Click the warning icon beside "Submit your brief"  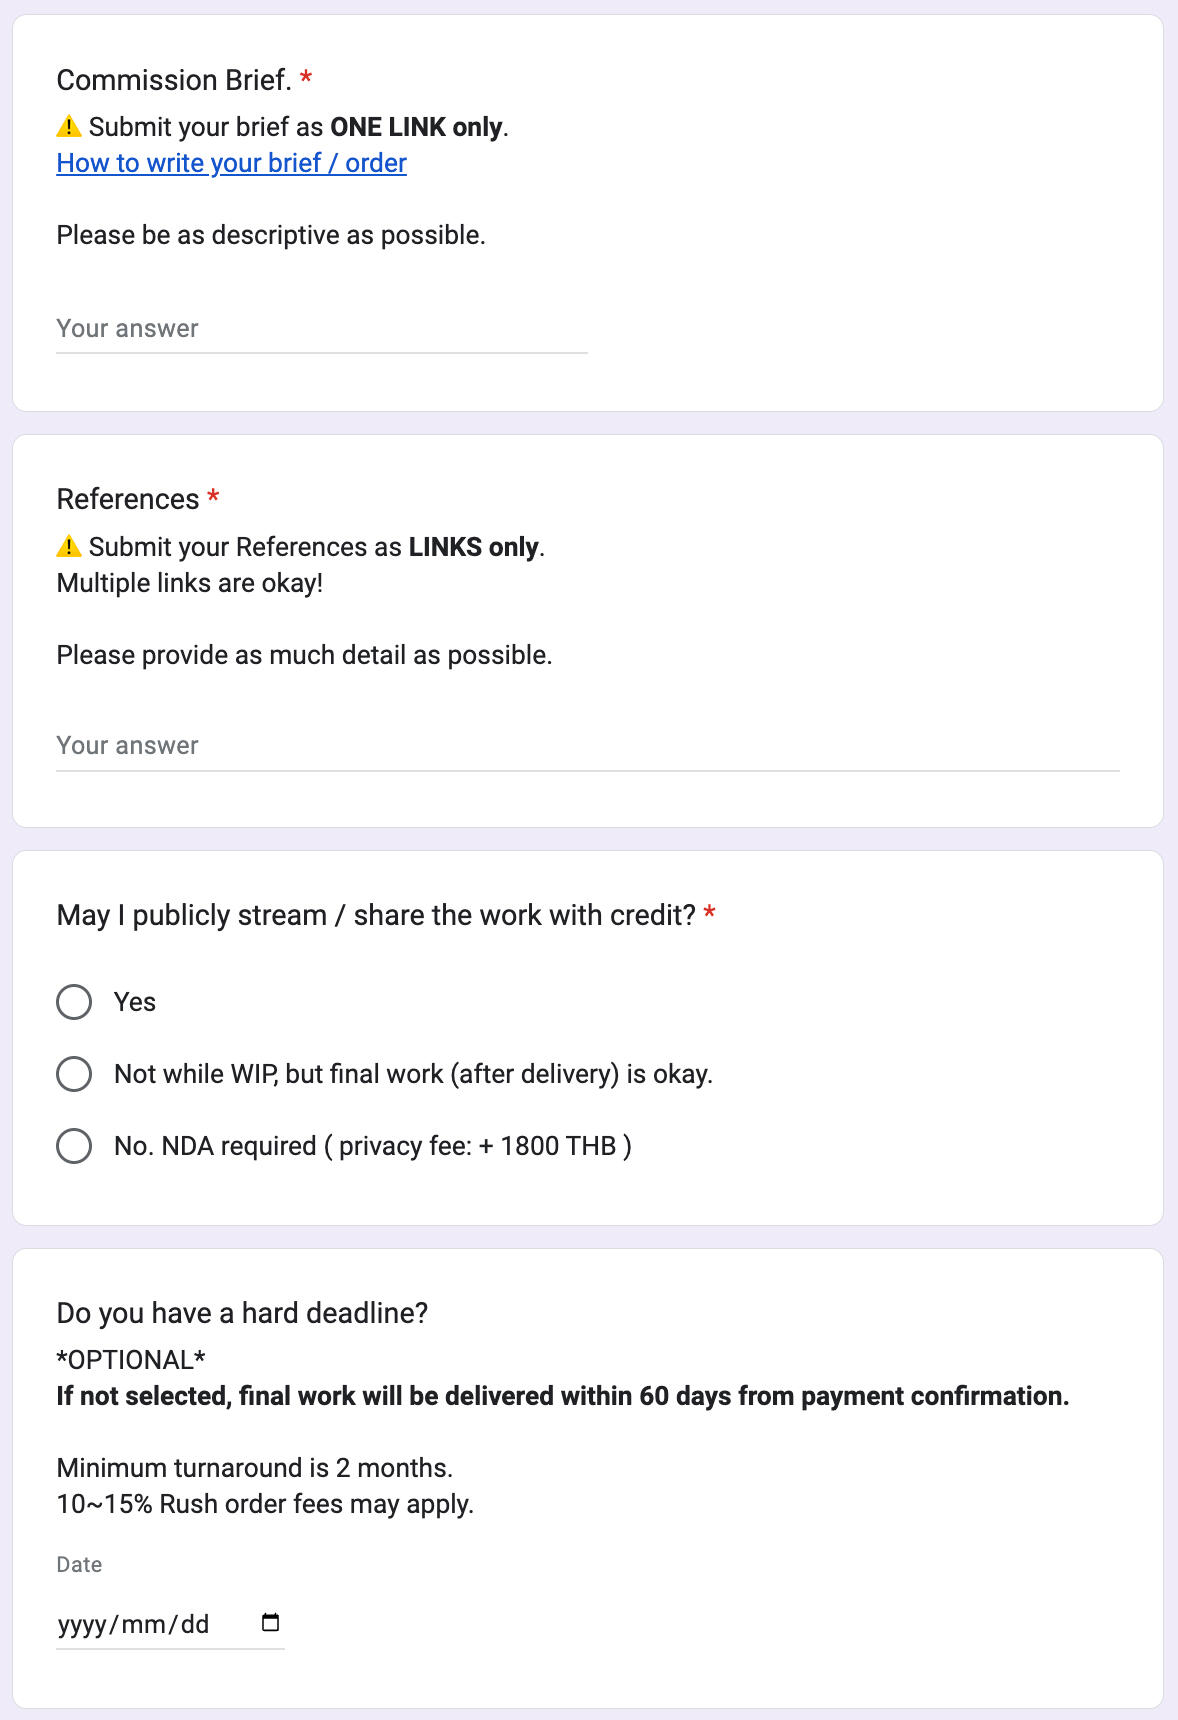click(69, 127)
